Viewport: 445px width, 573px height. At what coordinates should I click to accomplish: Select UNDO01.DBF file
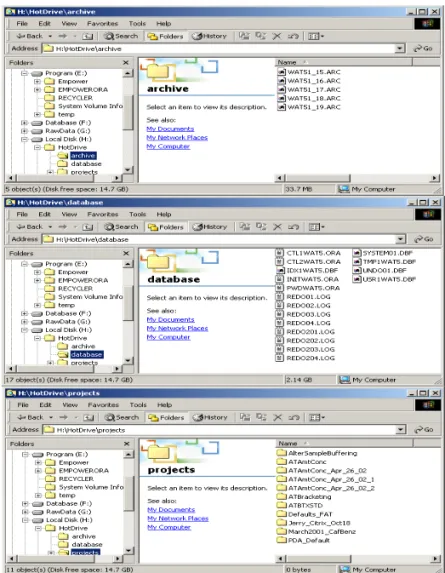point(380,270)
